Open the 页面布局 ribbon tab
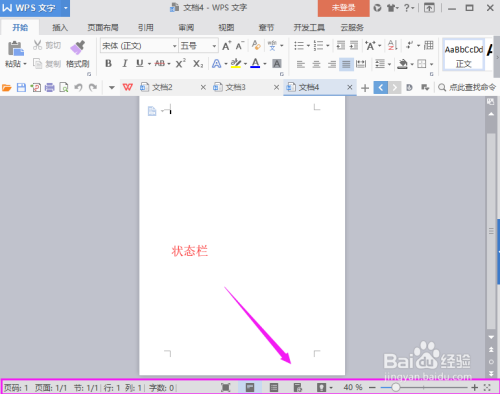500x394 pixels. point(103,27)
